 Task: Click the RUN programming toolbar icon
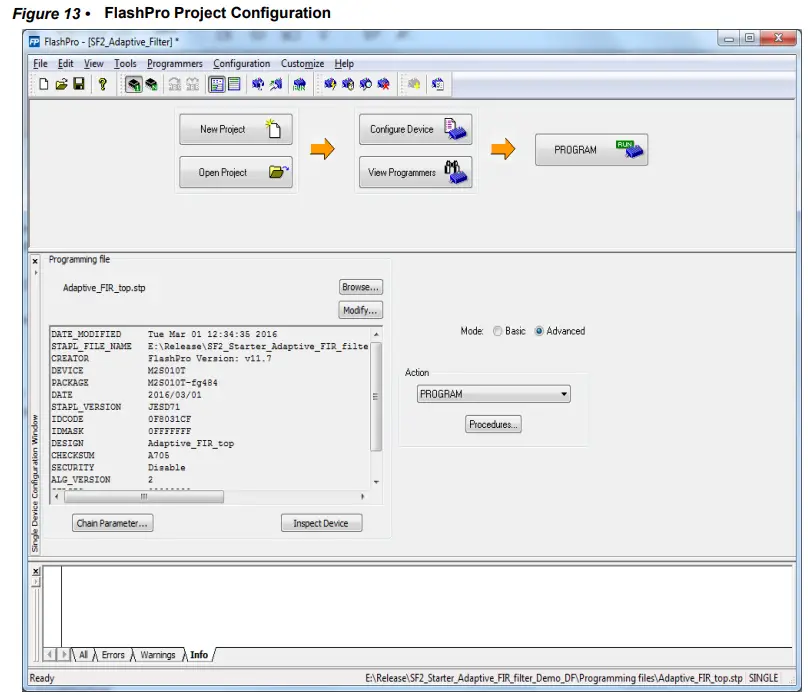tap(300, 84)
